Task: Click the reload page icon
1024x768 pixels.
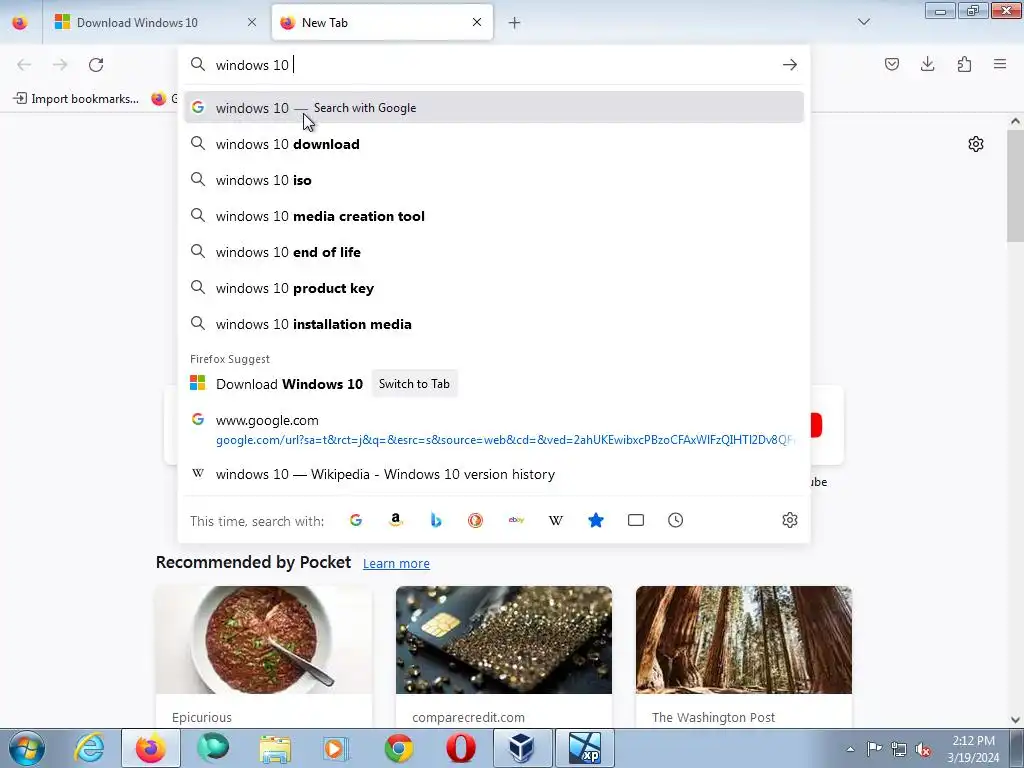Action: tap(96, 65)
